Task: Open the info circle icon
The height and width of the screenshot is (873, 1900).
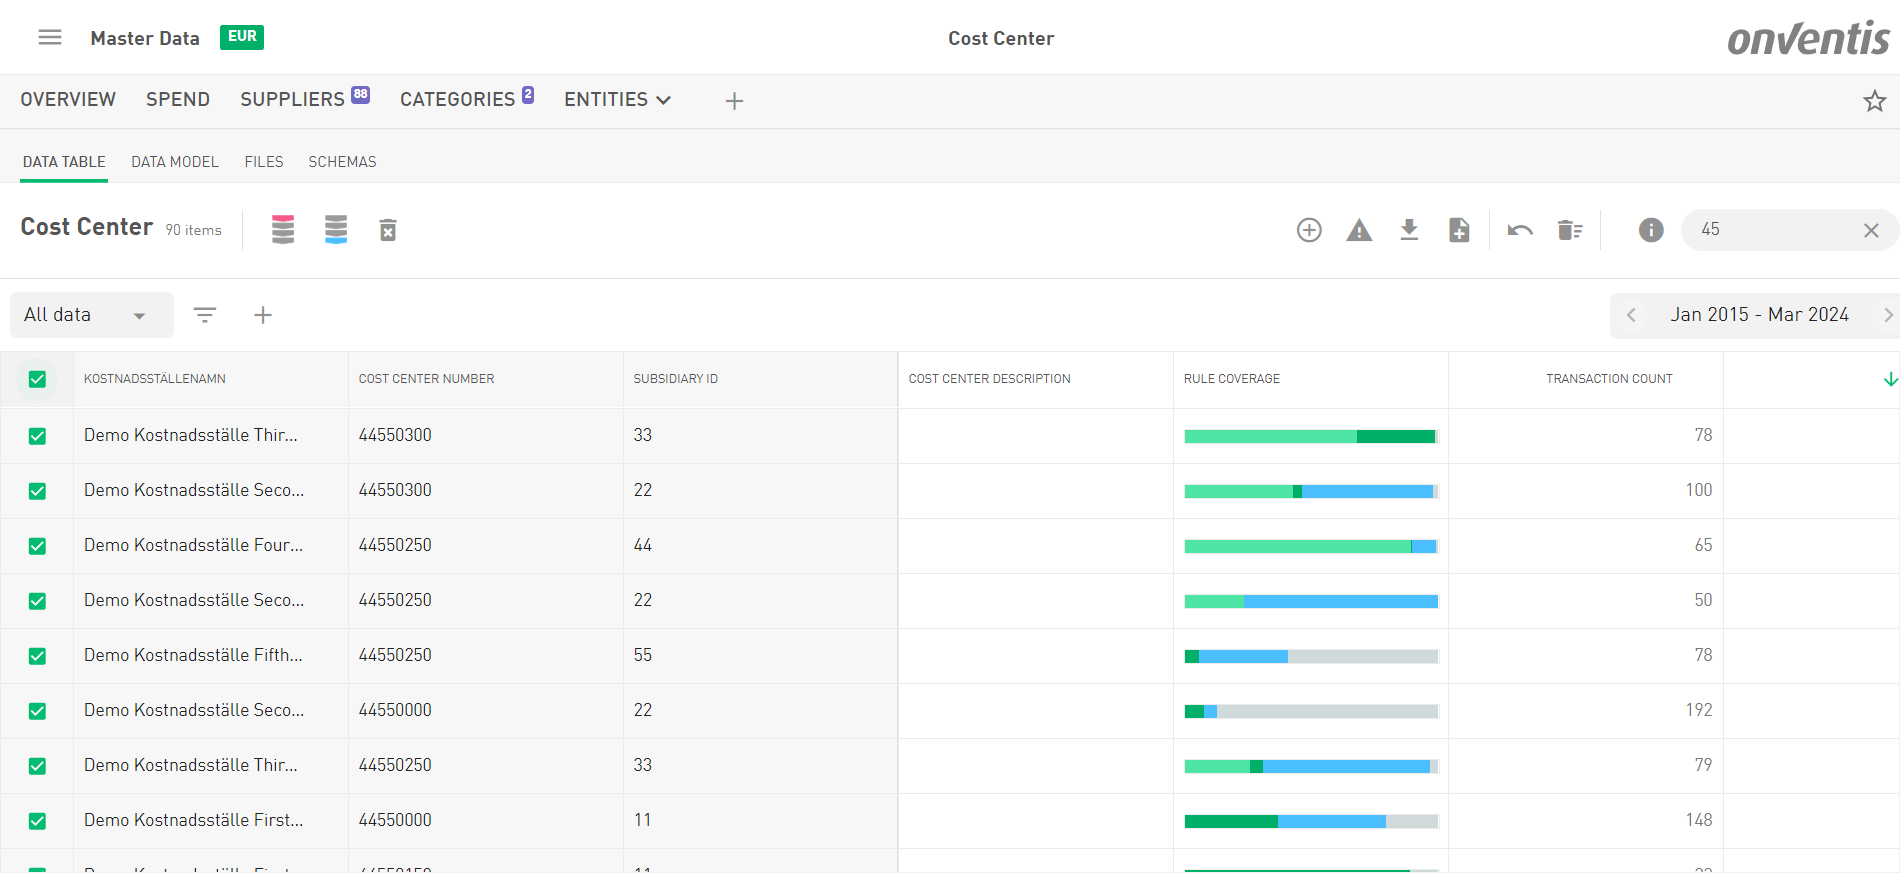Action: (x=1651, y=230)
